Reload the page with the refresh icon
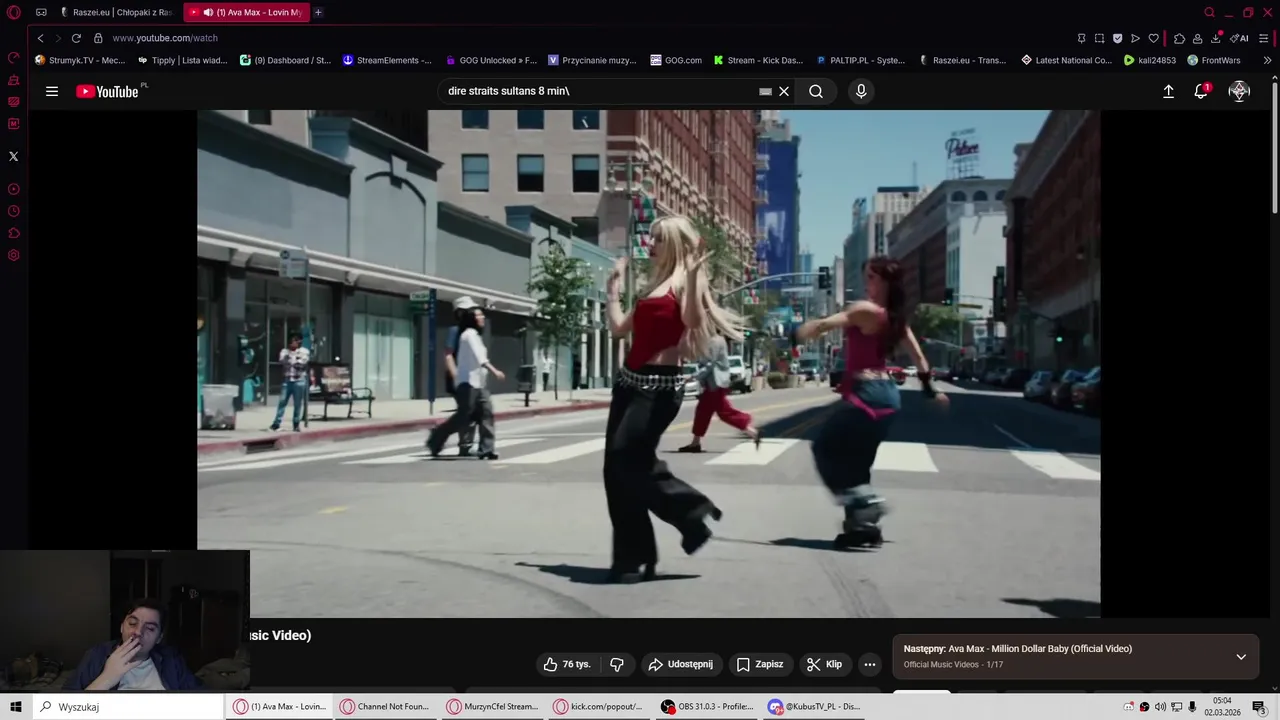 click(76, 38)
